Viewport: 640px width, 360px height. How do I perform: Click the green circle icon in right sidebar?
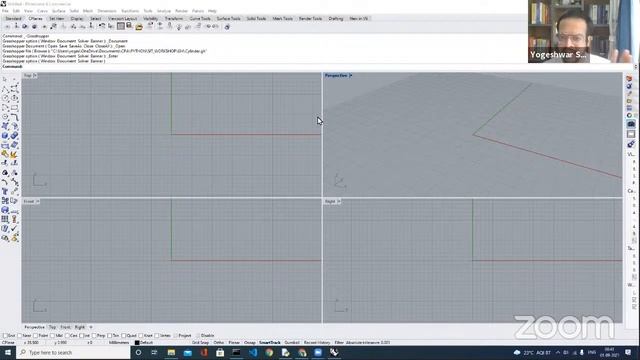(x=629, y=116)
